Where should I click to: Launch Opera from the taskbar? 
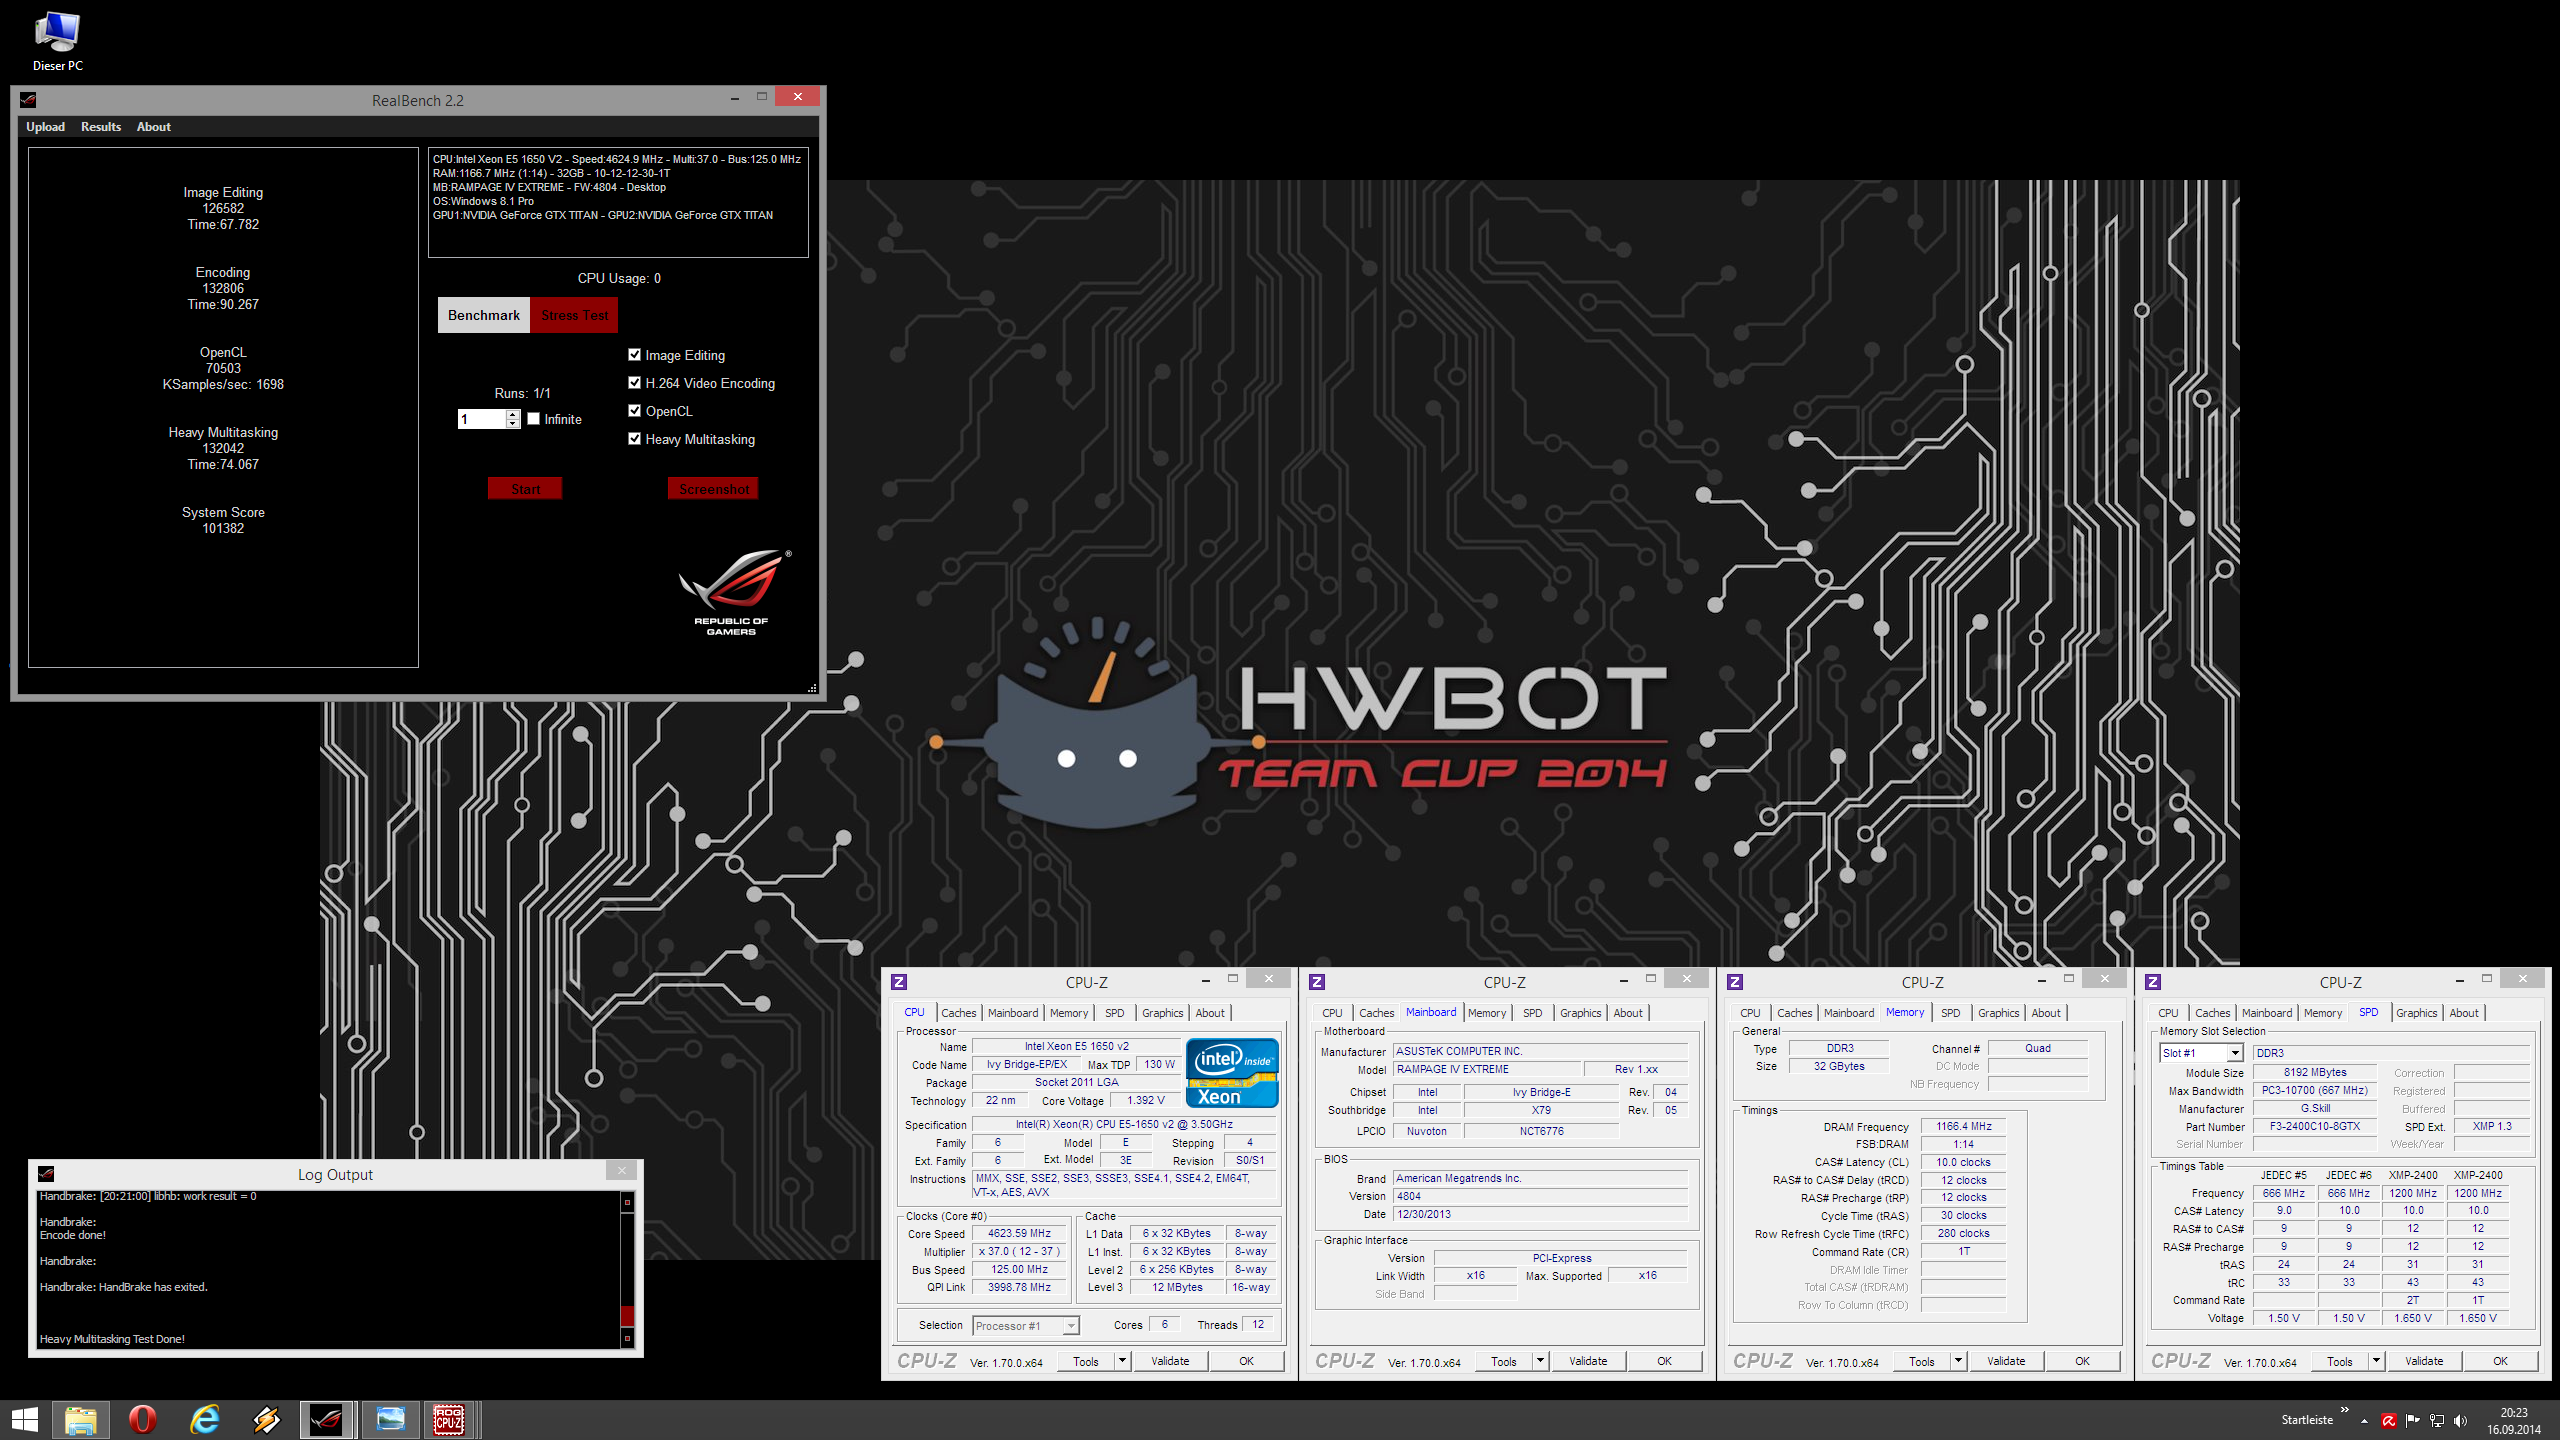(x=143, y=1419)
